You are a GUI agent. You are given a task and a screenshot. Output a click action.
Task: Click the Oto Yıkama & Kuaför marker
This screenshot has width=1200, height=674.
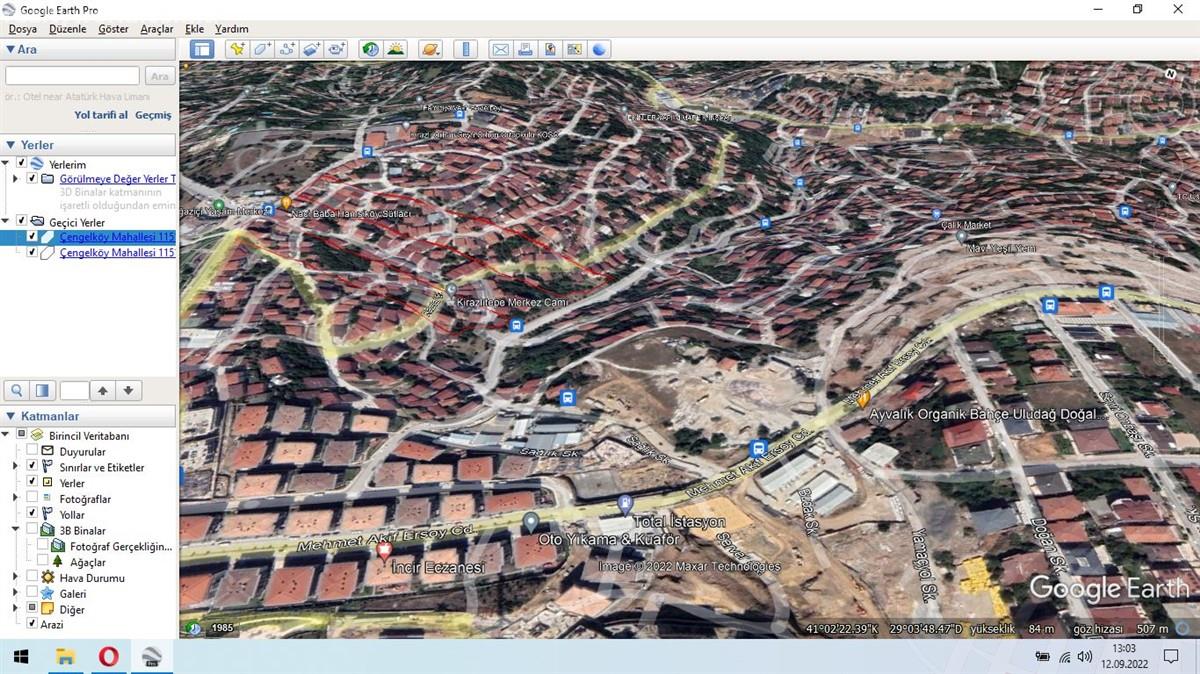(531, 521)
